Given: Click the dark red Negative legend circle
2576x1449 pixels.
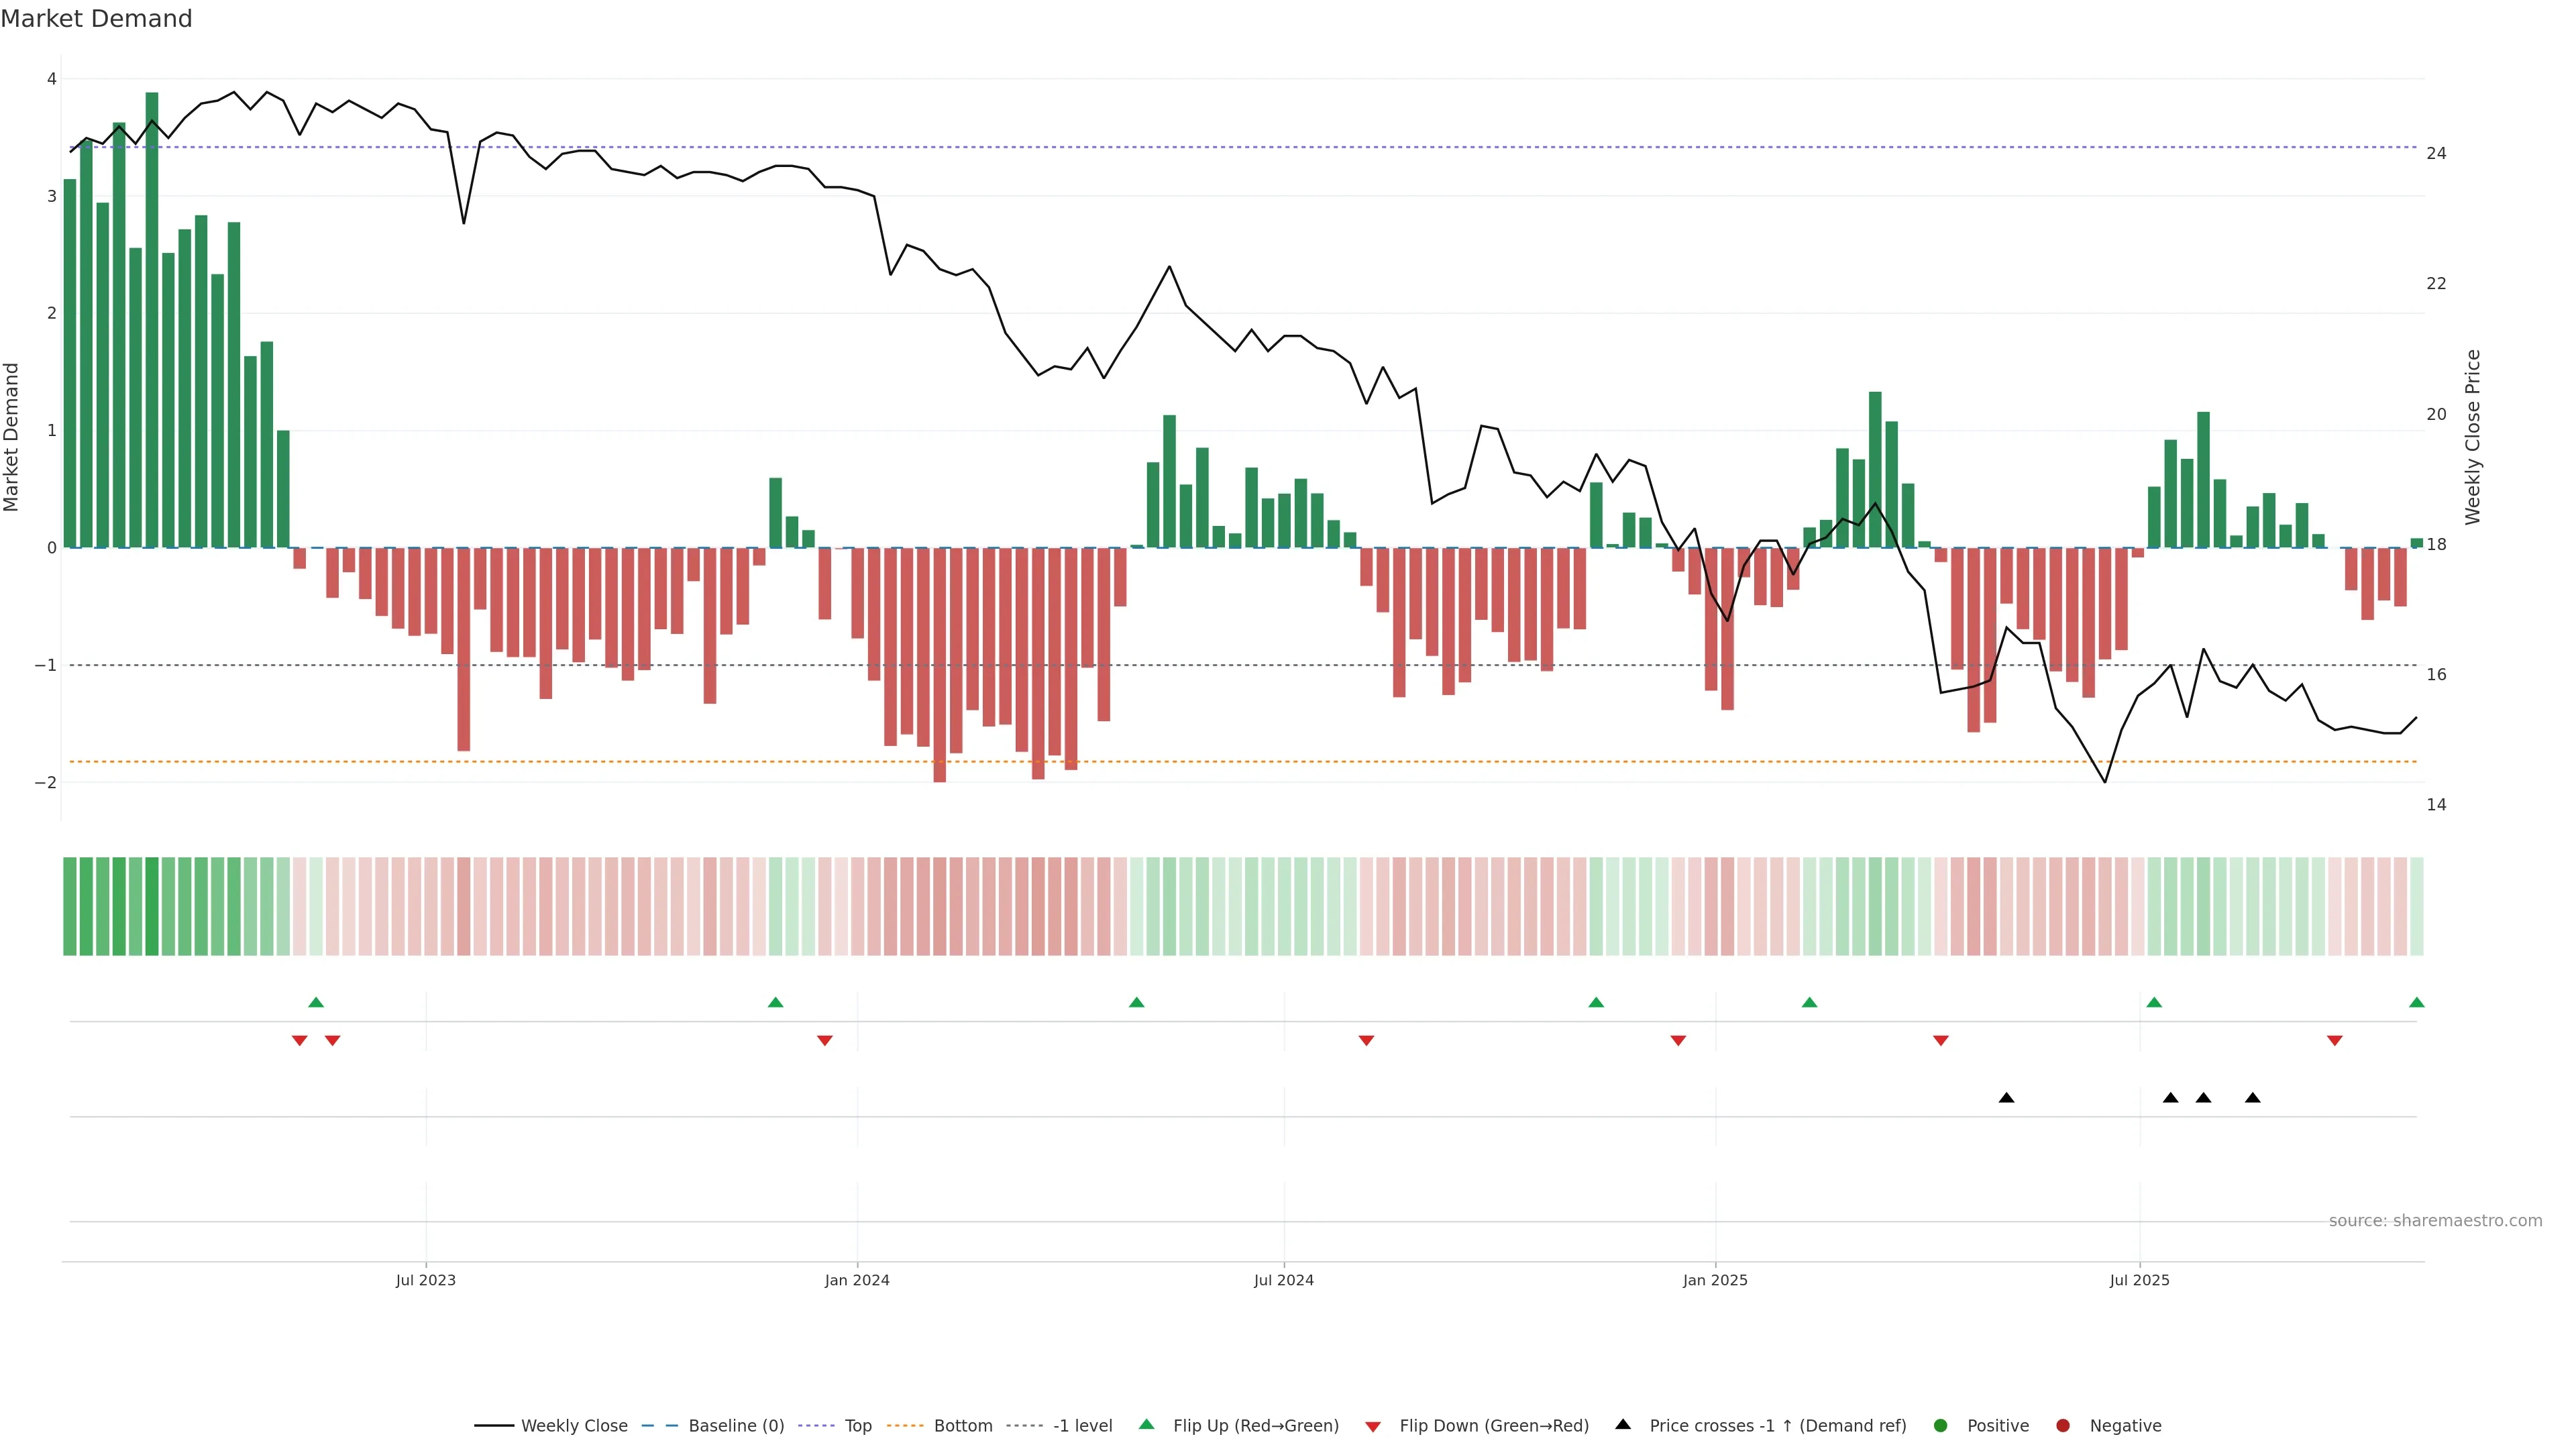Looking at the screenshot, I should pos(2062,1425).
